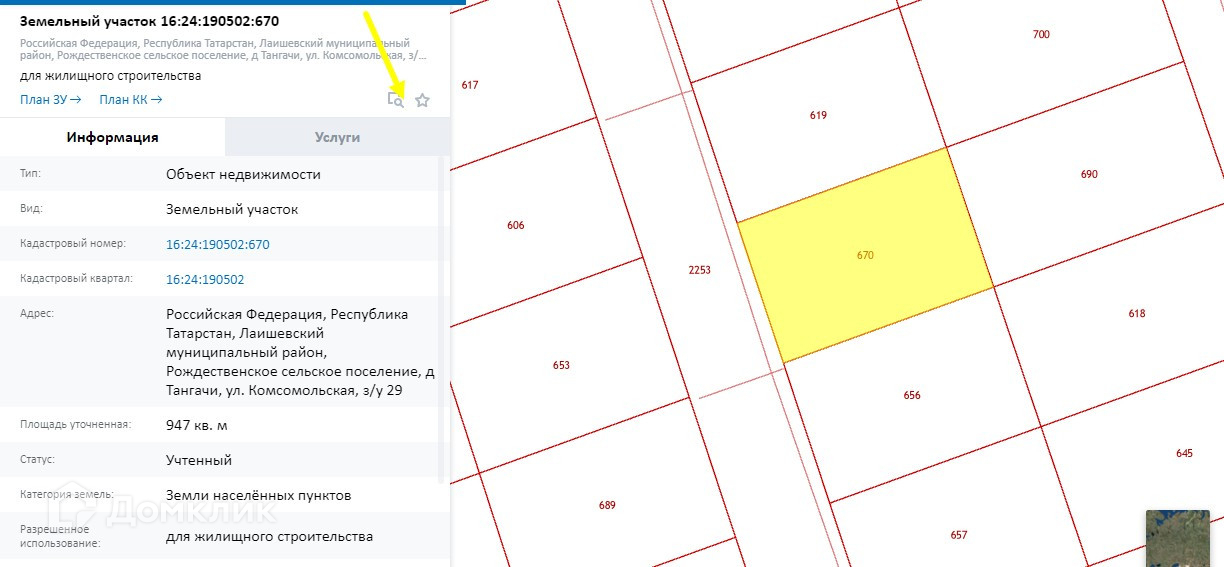Click the Категория земель label
1224x567 pixels.
point(67,495)
